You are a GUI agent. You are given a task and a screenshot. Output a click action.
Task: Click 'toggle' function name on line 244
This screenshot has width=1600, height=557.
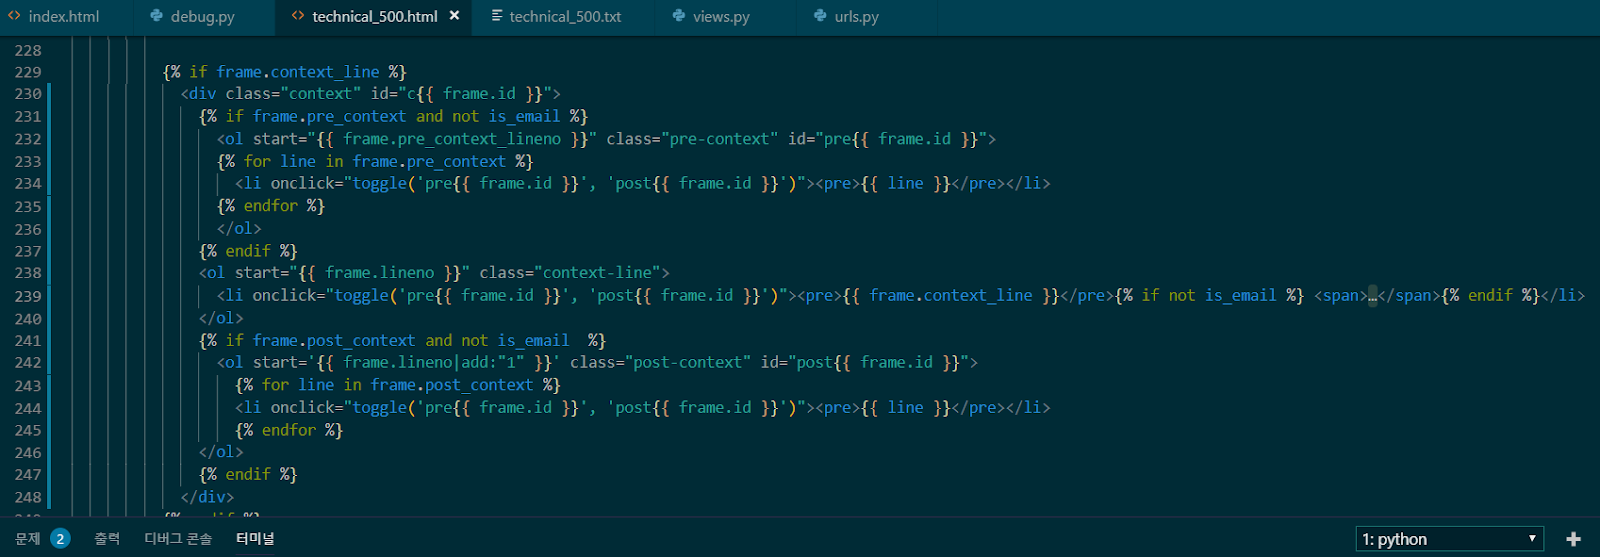pyautogui.click(x=380, y=408)
